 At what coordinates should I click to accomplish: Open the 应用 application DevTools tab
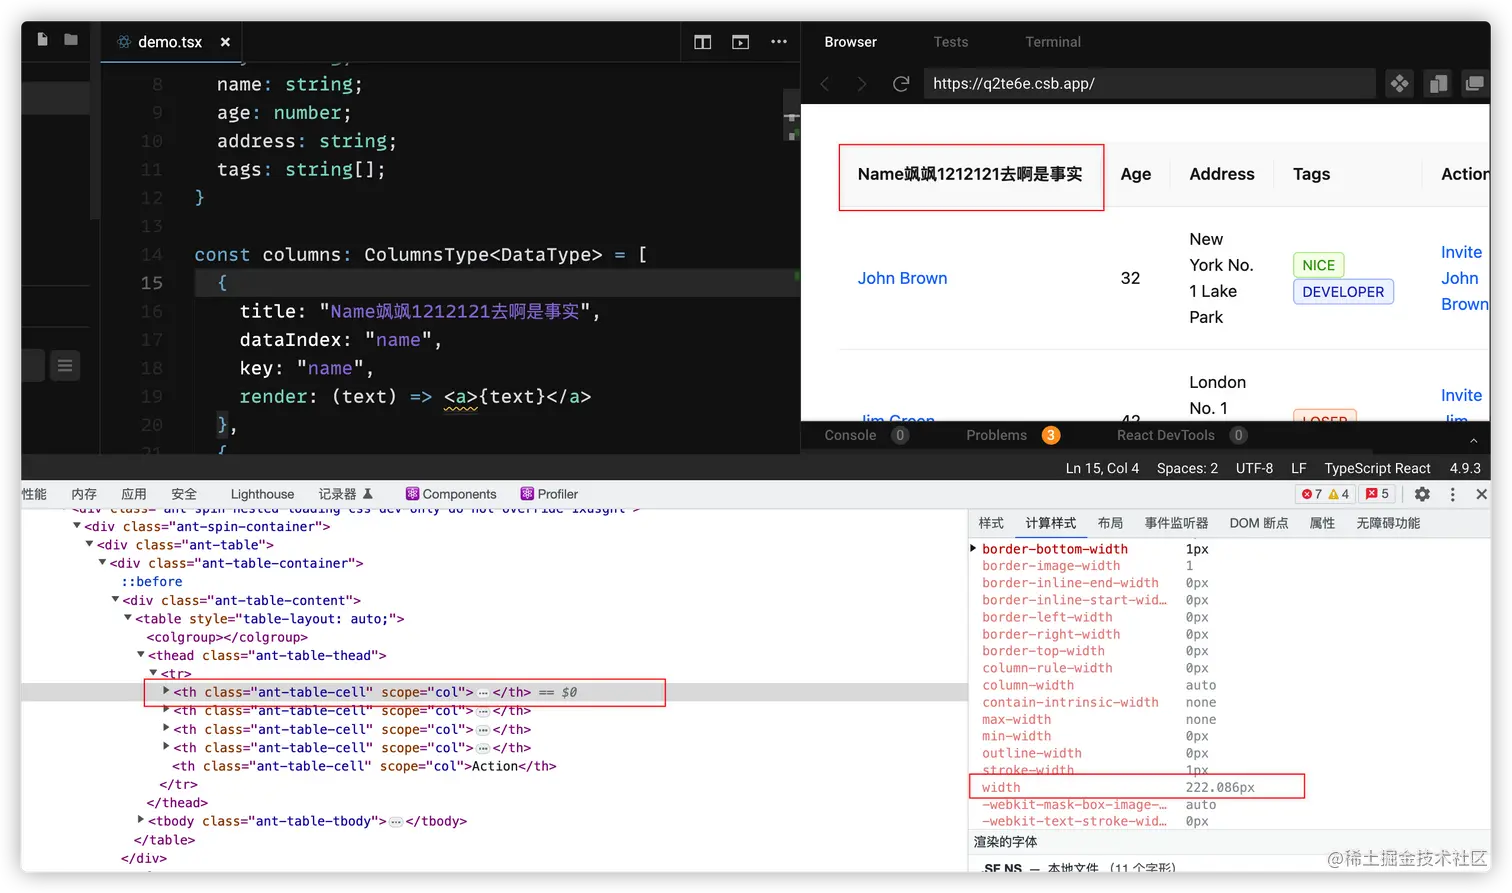coord(134,494)
